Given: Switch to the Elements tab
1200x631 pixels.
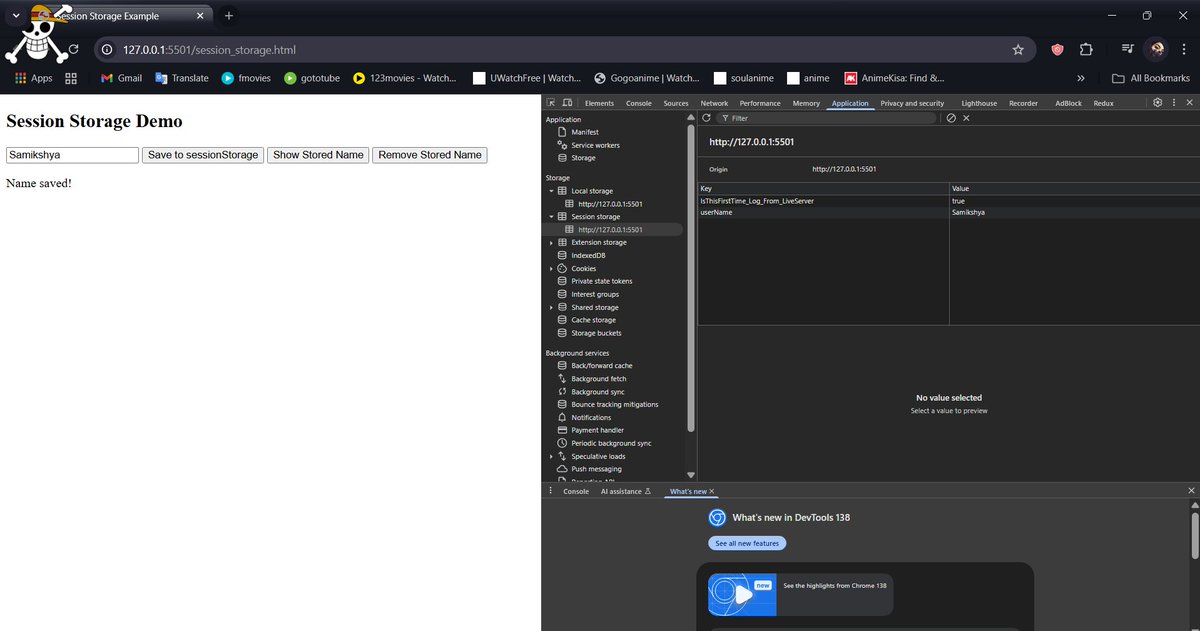Looking at the screenshot, I should 599,103.
